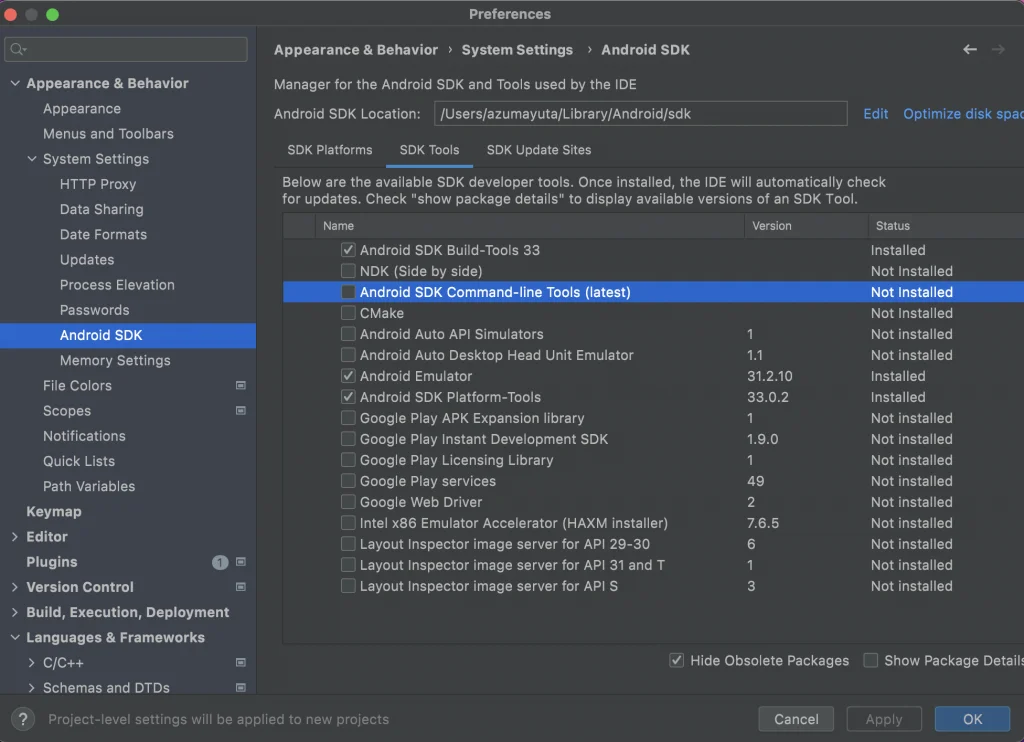Select the Google Play Licensing Library row

click(x=653, y=460)
